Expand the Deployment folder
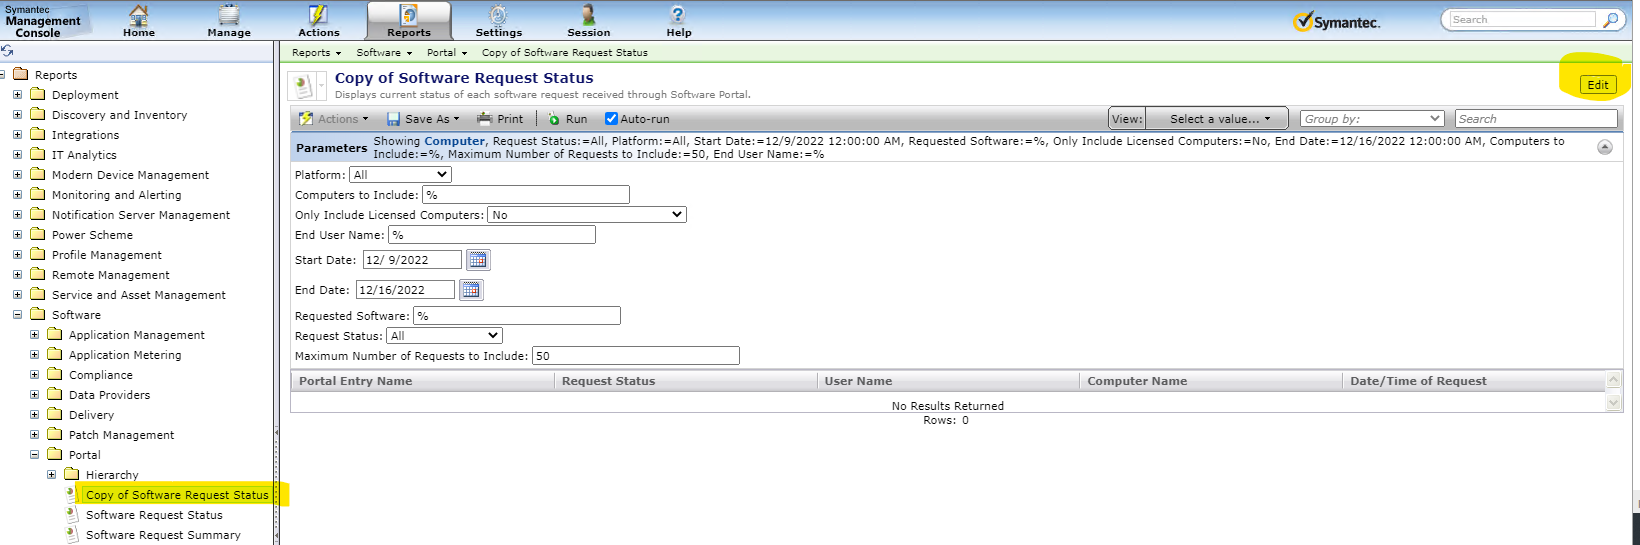The height and width of the screenshot is (545, 1640). [x=17, y=95]
